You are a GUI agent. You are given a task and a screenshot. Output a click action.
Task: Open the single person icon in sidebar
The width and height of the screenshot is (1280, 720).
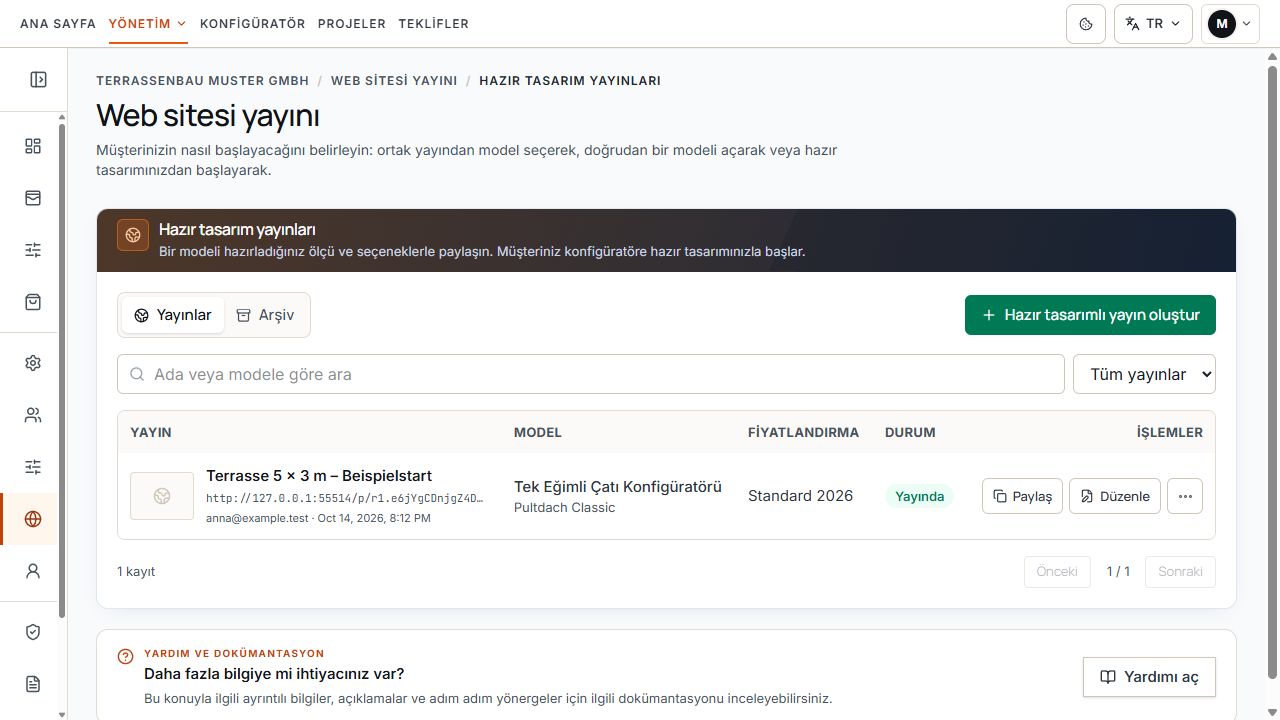(33, 571)
